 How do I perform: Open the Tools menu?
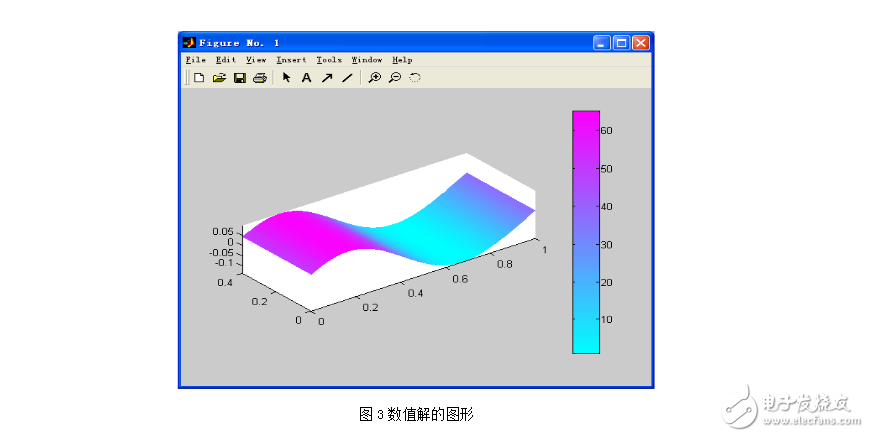click(x=329, y=60)
